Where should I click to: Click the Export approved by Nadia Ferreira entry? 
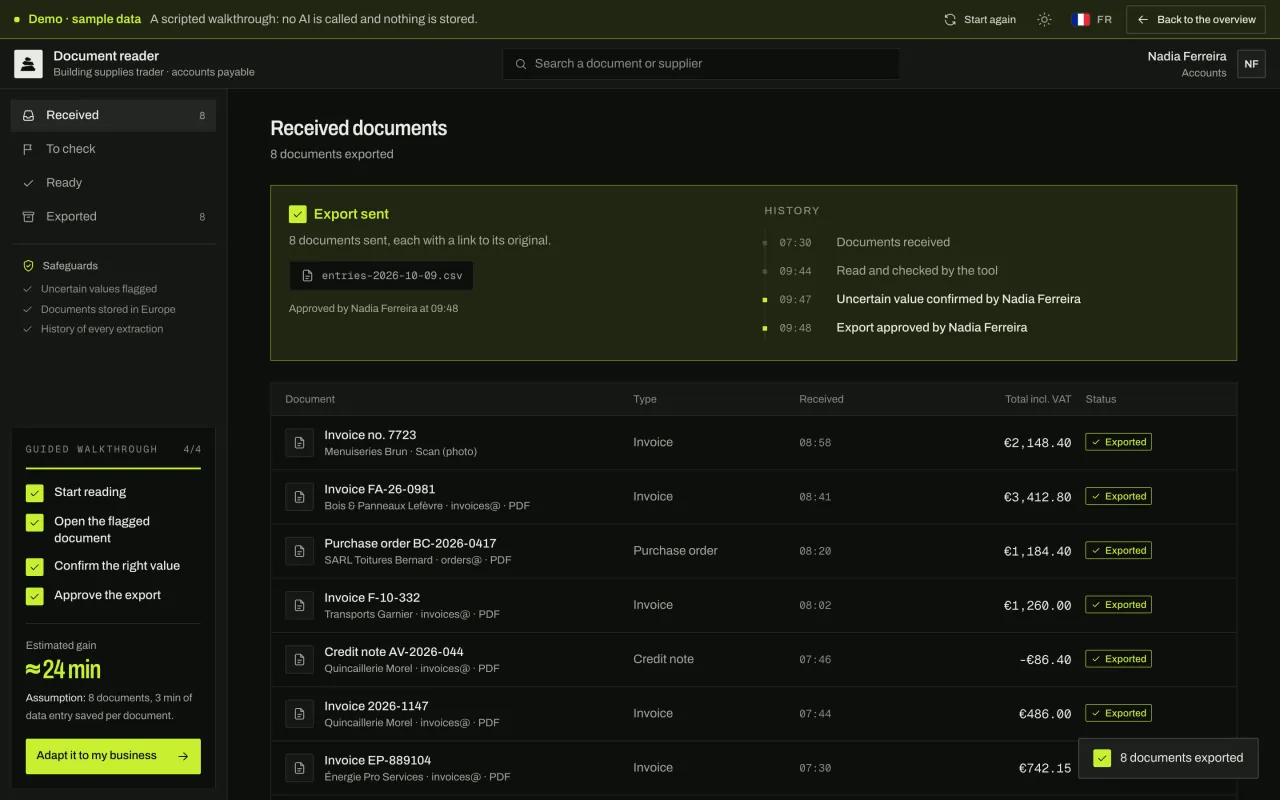pos(931,327)
